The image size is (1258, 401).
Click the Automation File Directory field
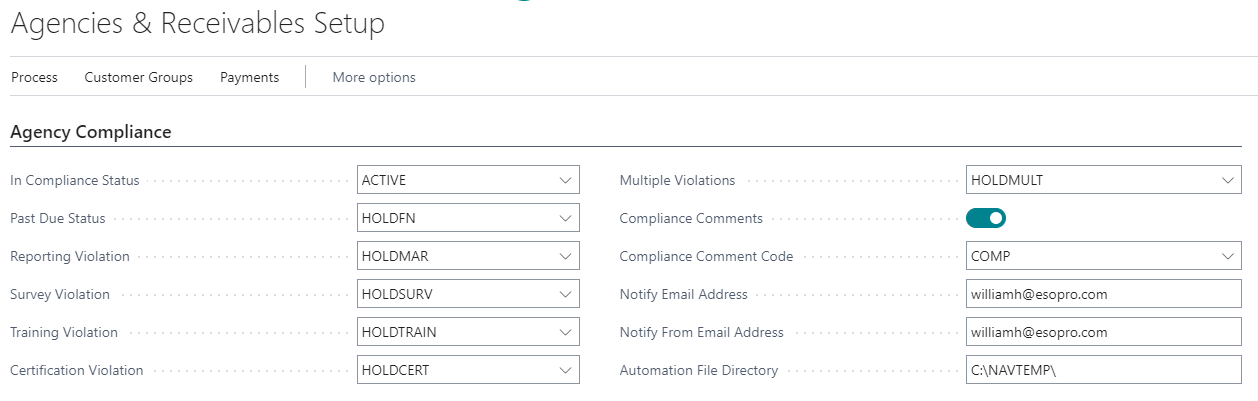pos(1102,370)
